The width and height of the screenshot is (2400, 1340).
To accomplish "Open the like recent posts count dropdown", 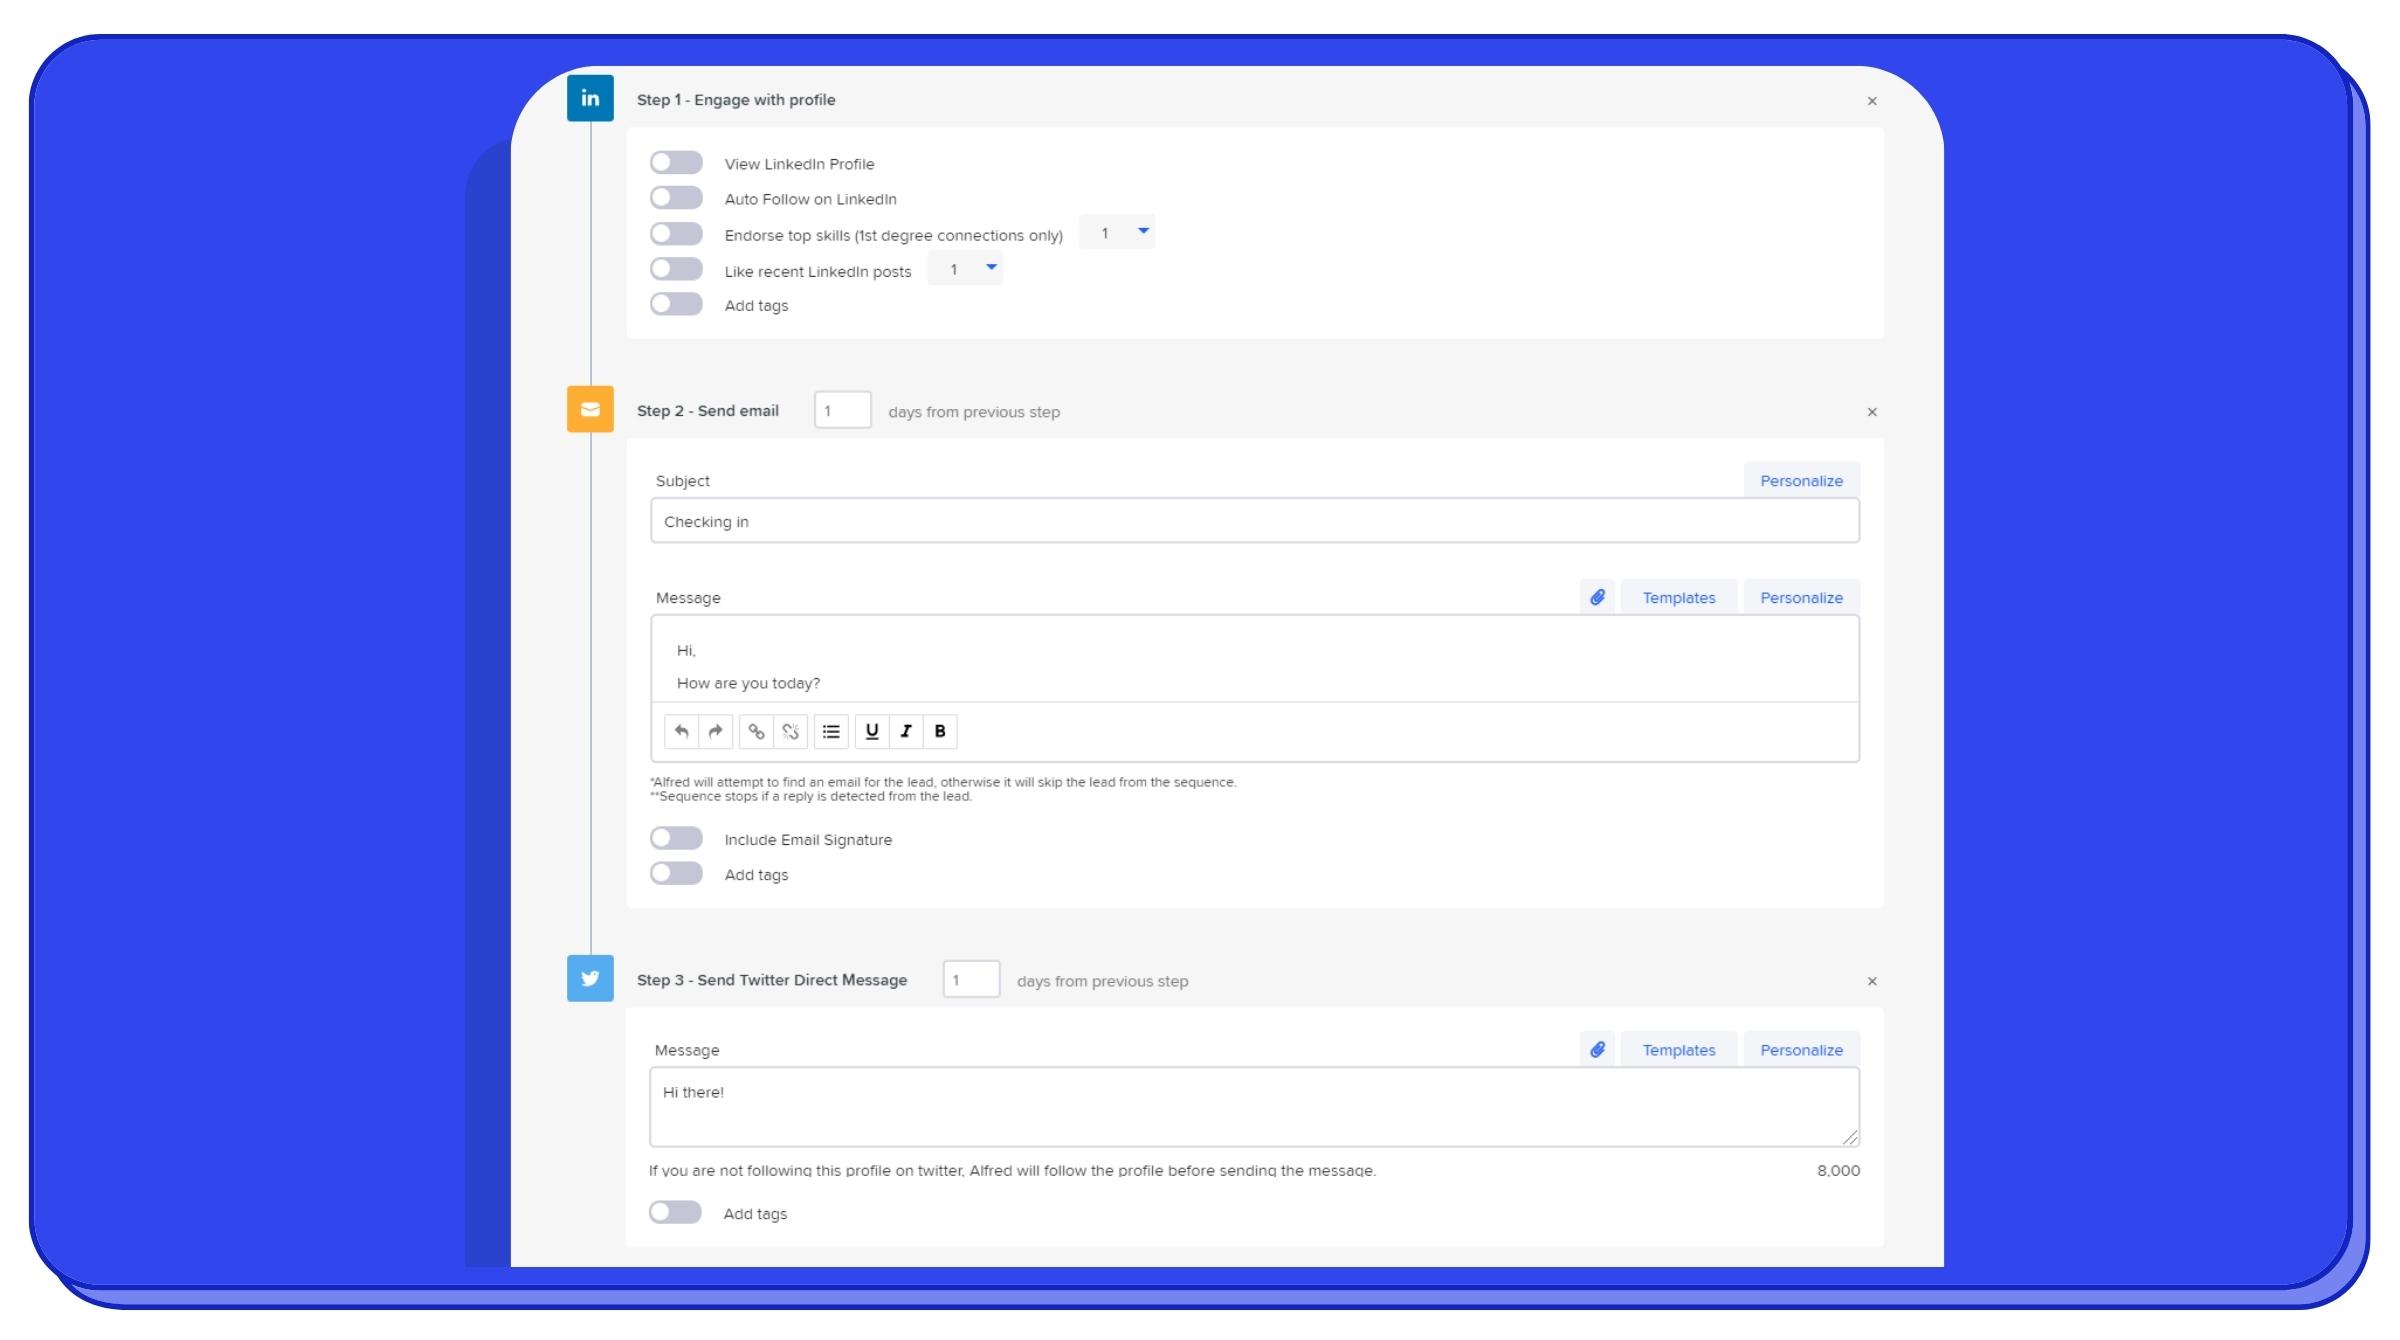I will [x=965, y=269].
